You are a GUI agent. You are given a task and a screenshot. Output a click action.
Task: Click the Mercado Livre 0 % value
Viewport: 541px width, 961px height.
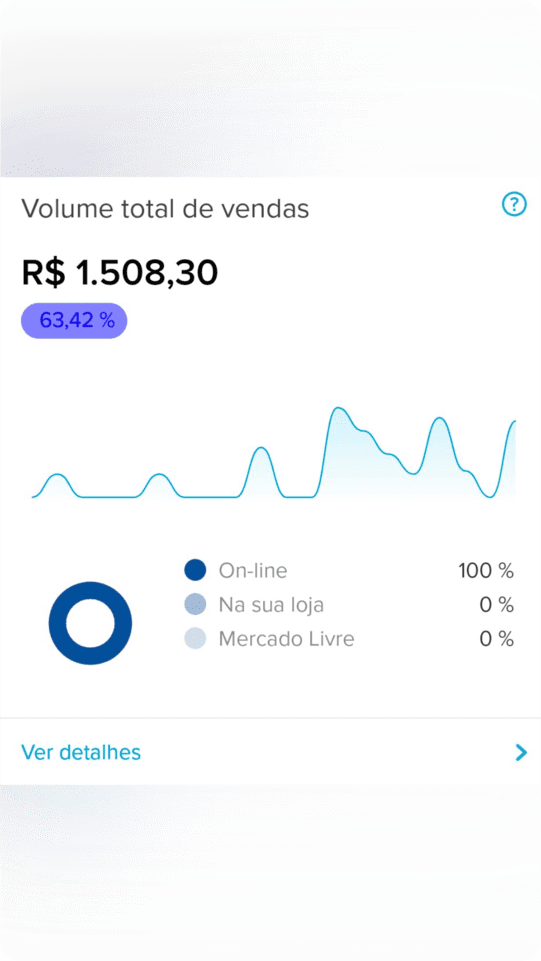tap(496, 639)
